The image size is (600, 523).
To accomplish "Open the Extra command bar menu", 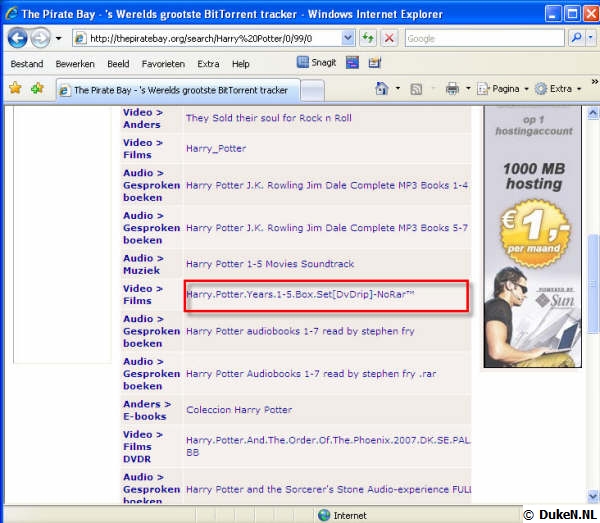I will click(558, 89).
